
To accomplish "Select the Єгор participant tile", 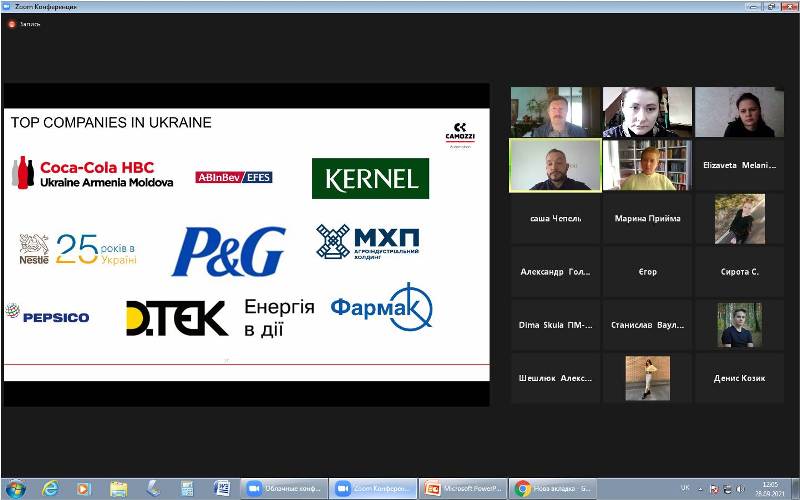I will (647, 272).
